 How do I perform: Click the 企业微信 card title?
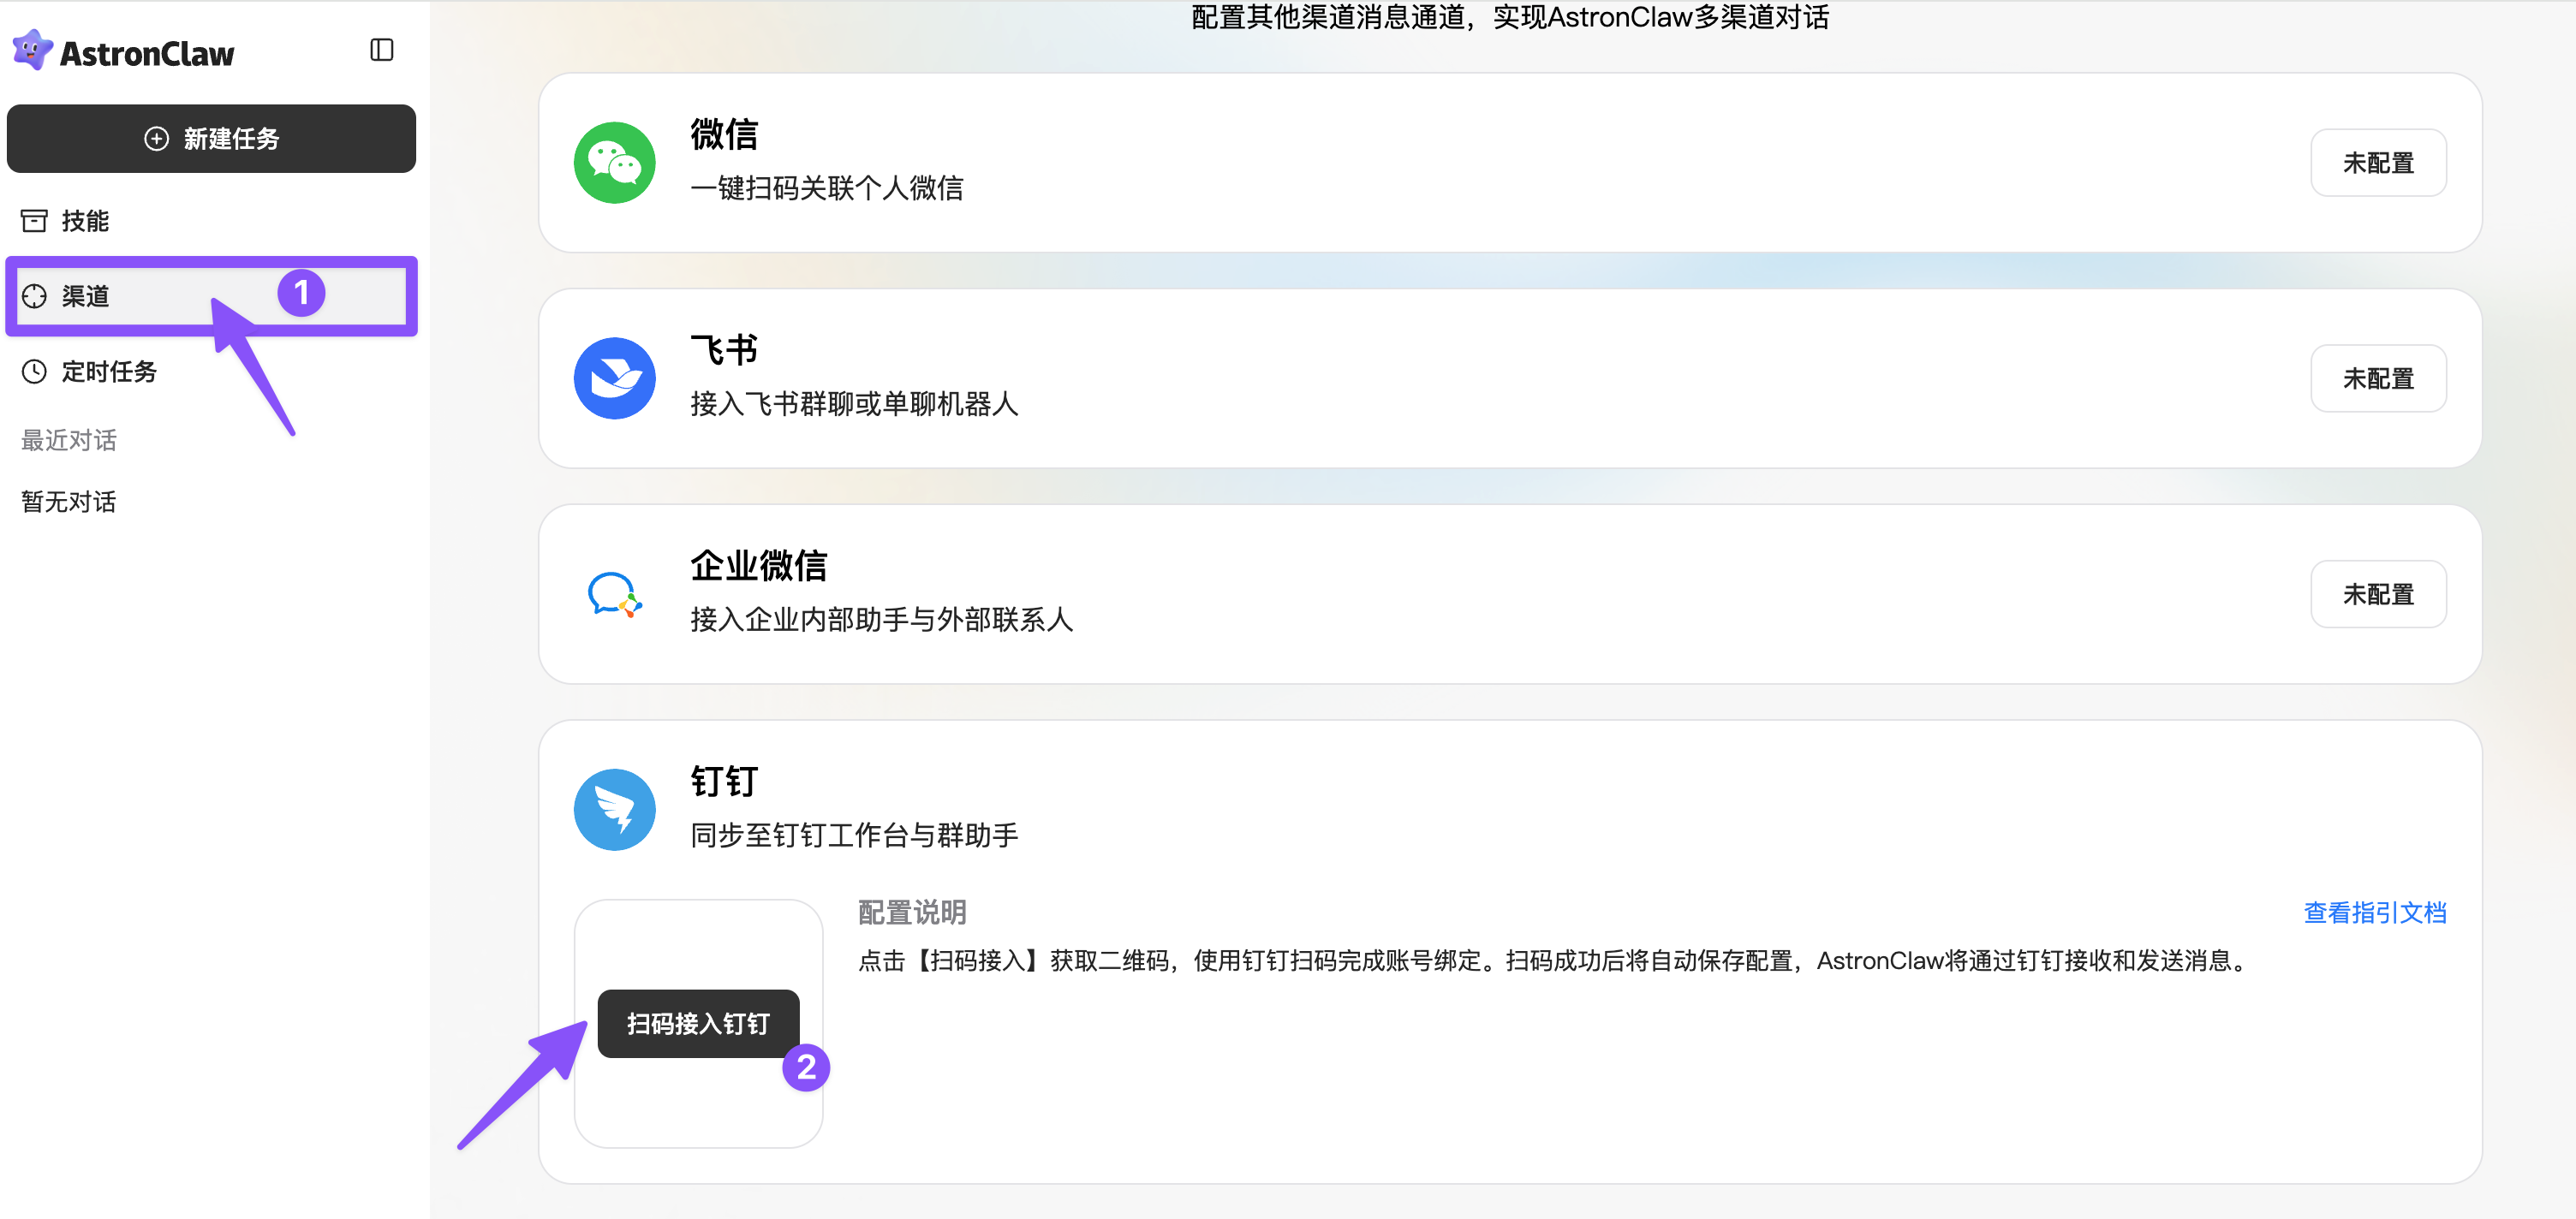758,566
